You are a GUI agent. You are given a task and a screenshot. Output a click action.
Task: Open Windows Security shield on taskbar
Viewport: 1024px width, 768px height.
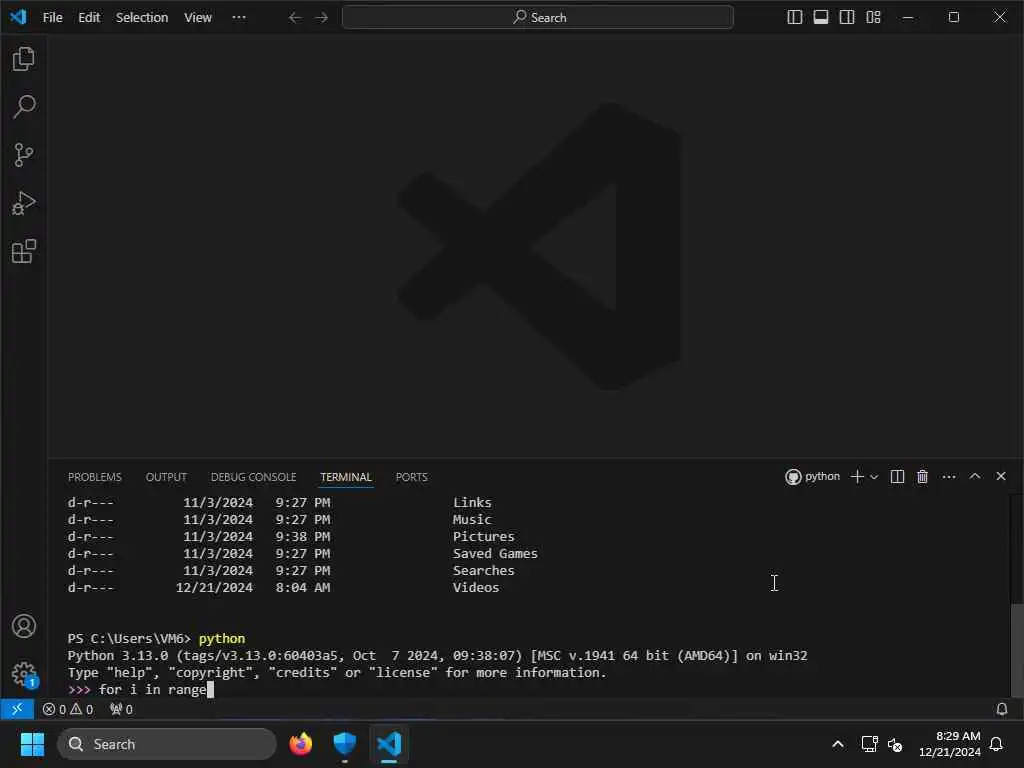[344, 744]
